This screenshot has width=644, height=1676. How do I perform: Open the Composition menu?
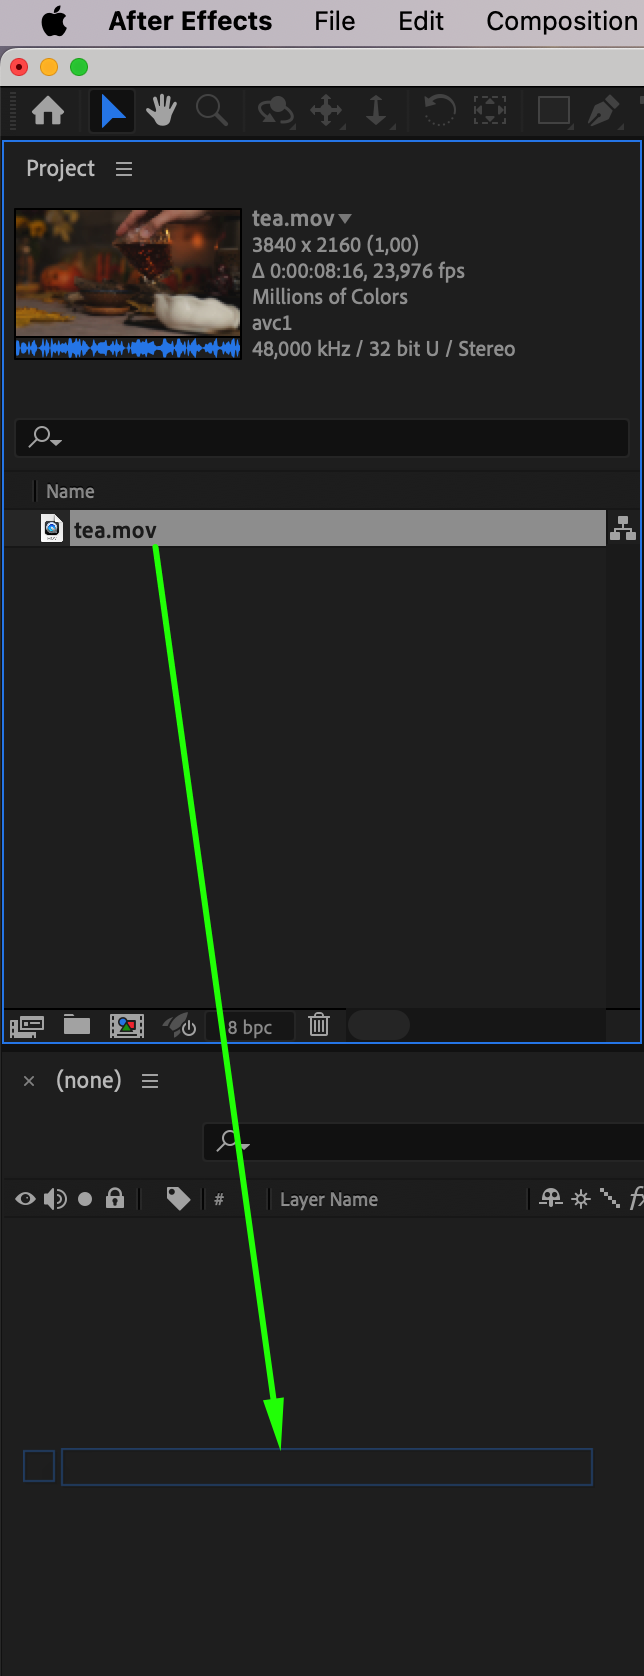click(x=562, y=21)
